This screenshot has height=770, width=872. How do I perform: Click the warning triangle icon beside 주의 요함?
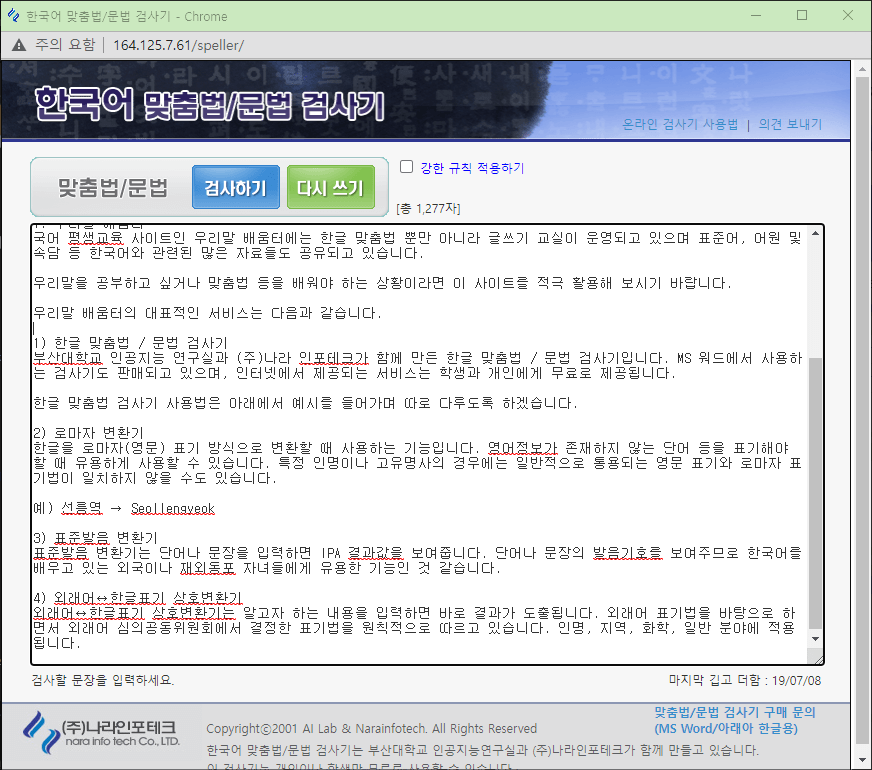tap(16, 44)
